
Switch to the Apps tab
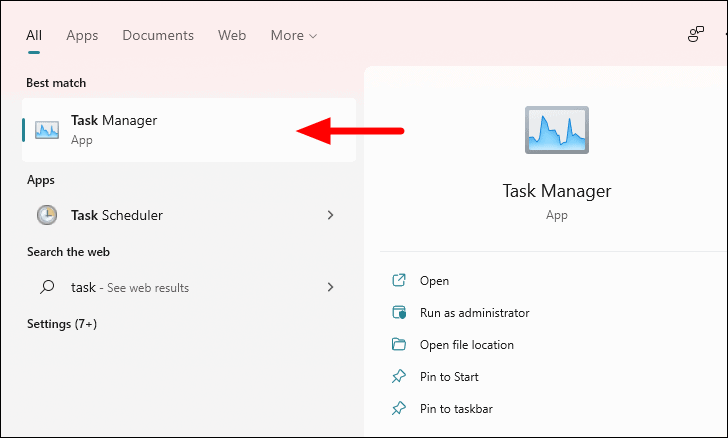[x=82, y=36]
